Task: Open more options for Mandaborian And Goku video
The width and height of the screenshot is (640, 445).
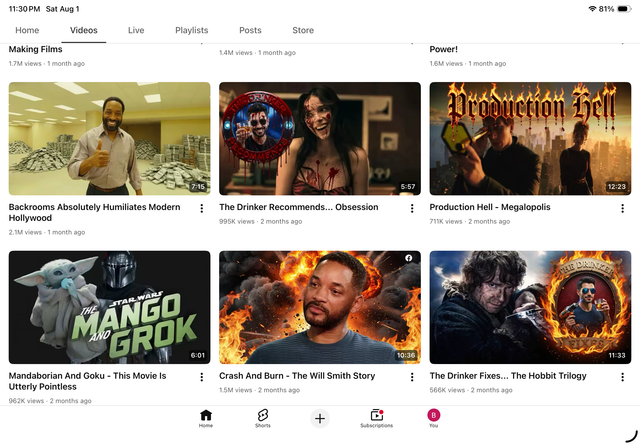Action: point(202,377)
